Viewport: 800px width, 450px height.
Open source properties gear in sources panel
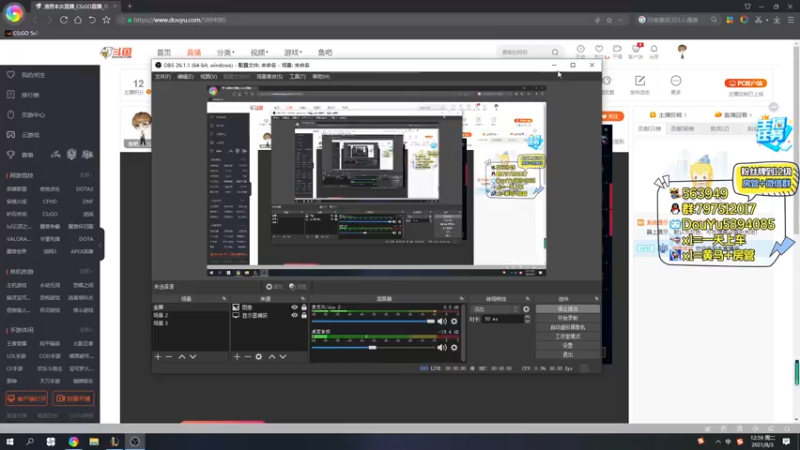259,357
